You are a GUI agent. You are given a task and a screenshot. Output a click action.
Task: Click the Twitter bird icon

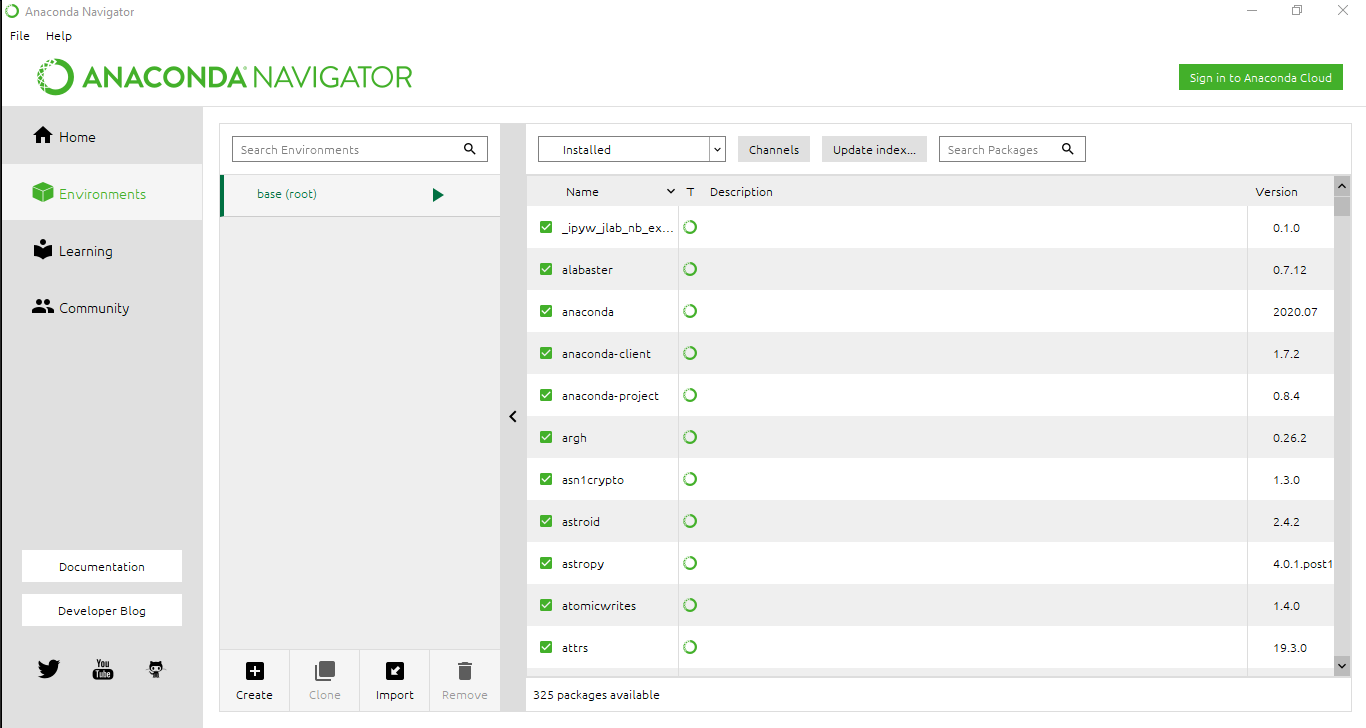pos(49,669)
